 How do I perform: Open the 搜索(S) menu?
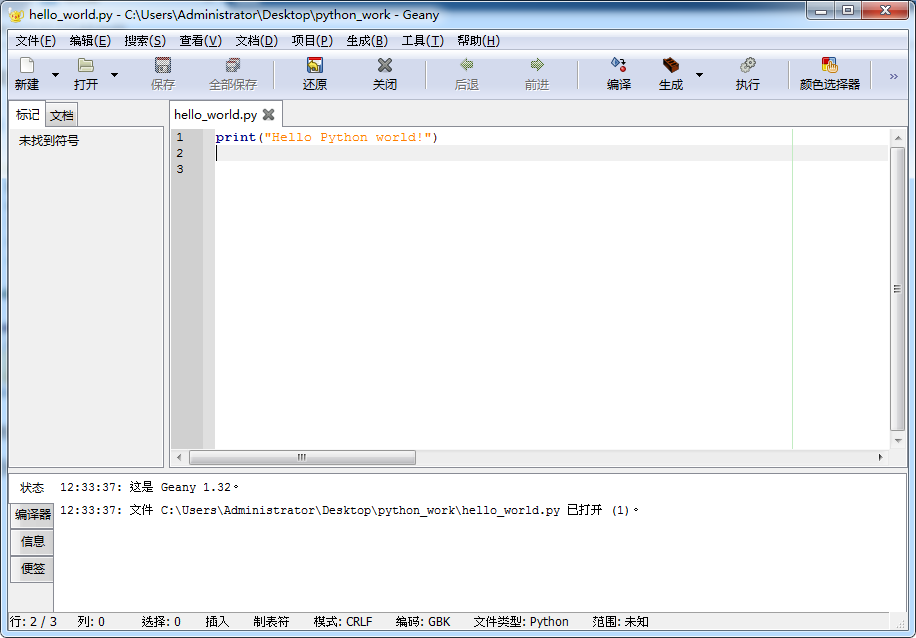[x=145, y=41]
